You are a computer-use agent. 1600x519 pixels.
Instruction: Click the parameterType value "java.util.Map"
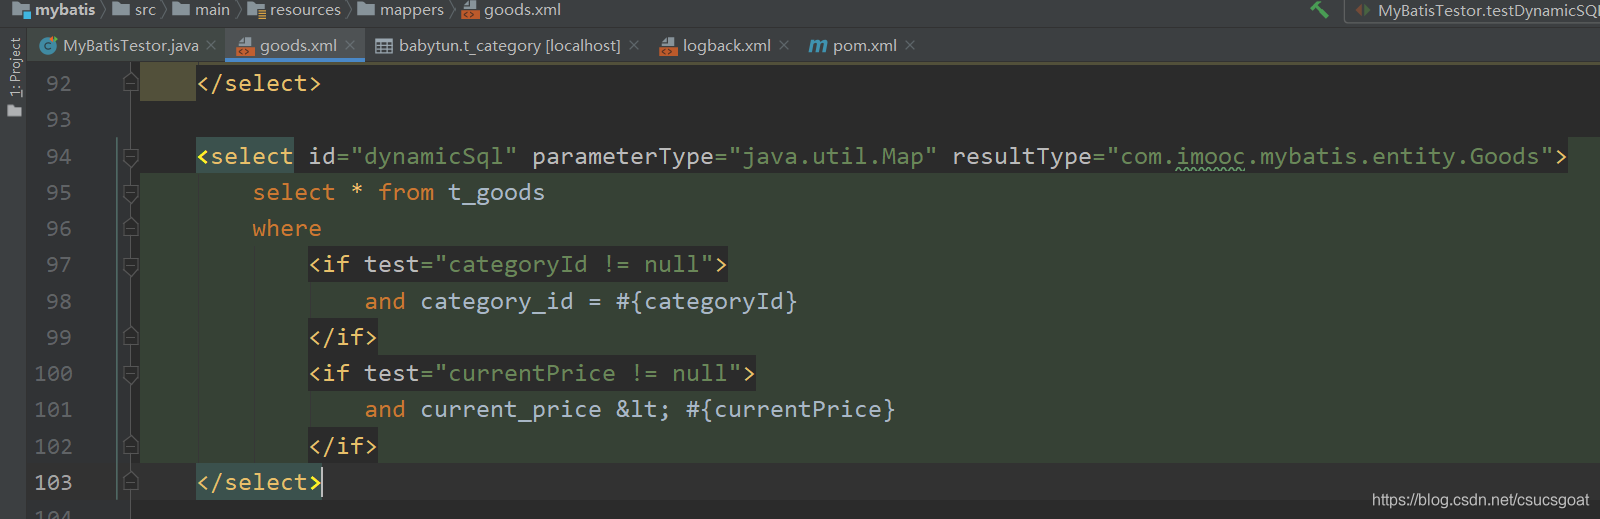[833, 156]
